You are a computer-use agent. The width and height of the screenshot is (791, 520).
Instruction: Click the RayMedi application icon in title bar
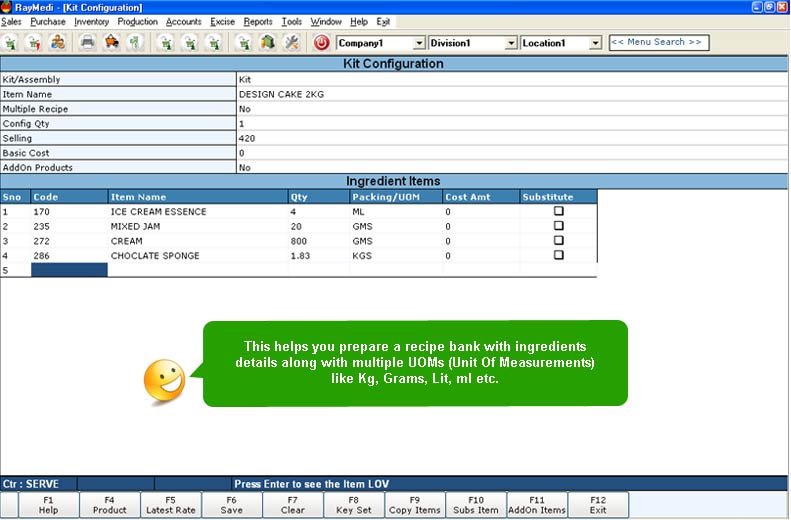[x=6, y=7]
